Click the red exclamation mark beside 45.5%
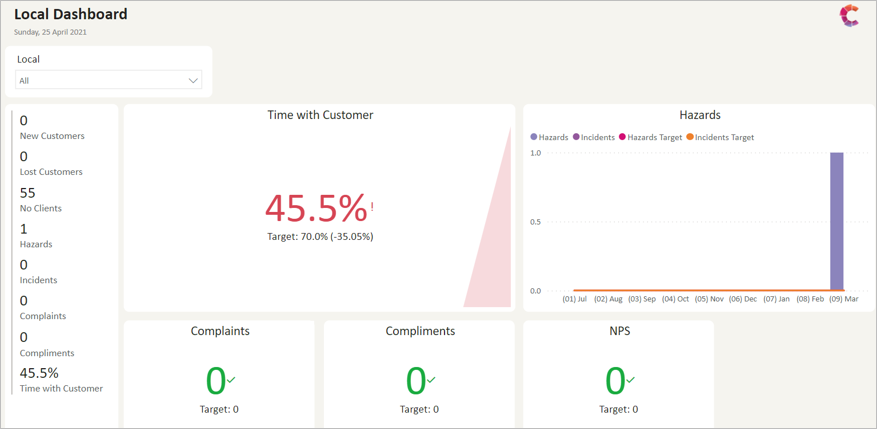The image size is (877, 429). pos(373,207)
